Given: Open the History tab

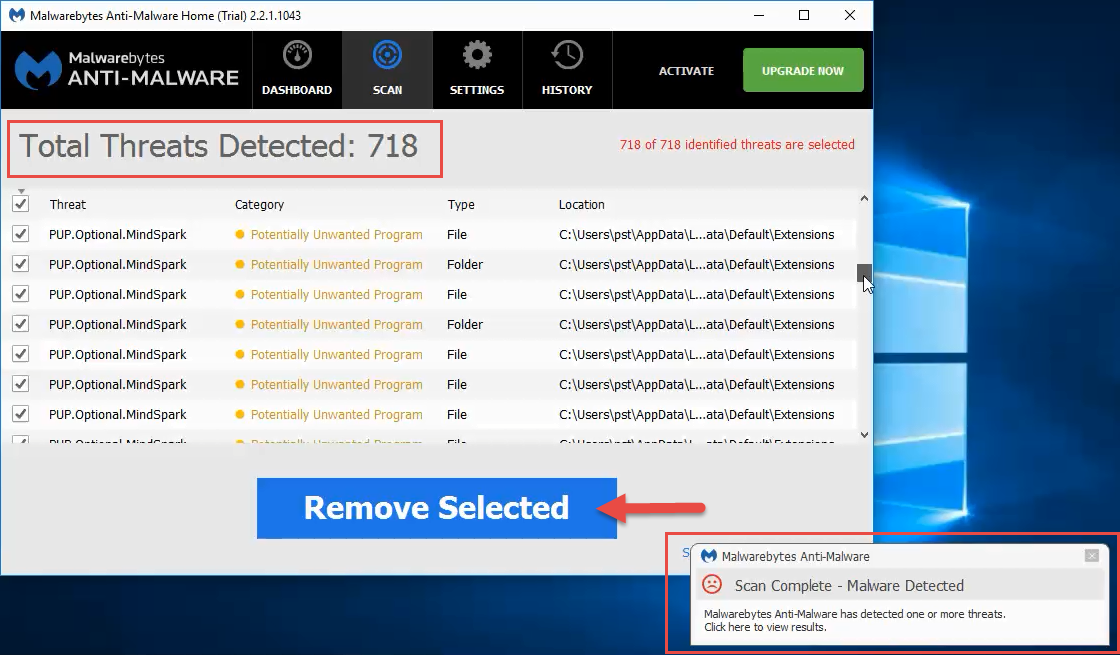Looking at the screenshot, I should click(x=566, y=70).
